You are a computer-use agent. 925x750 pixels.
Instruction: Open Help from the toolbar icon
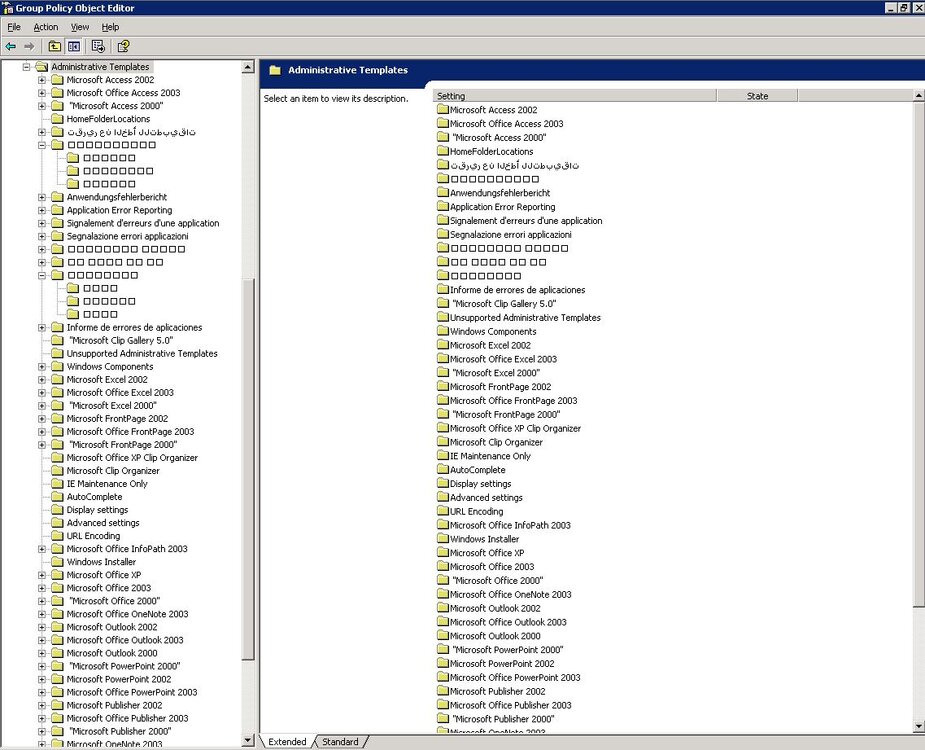point(123,46)
